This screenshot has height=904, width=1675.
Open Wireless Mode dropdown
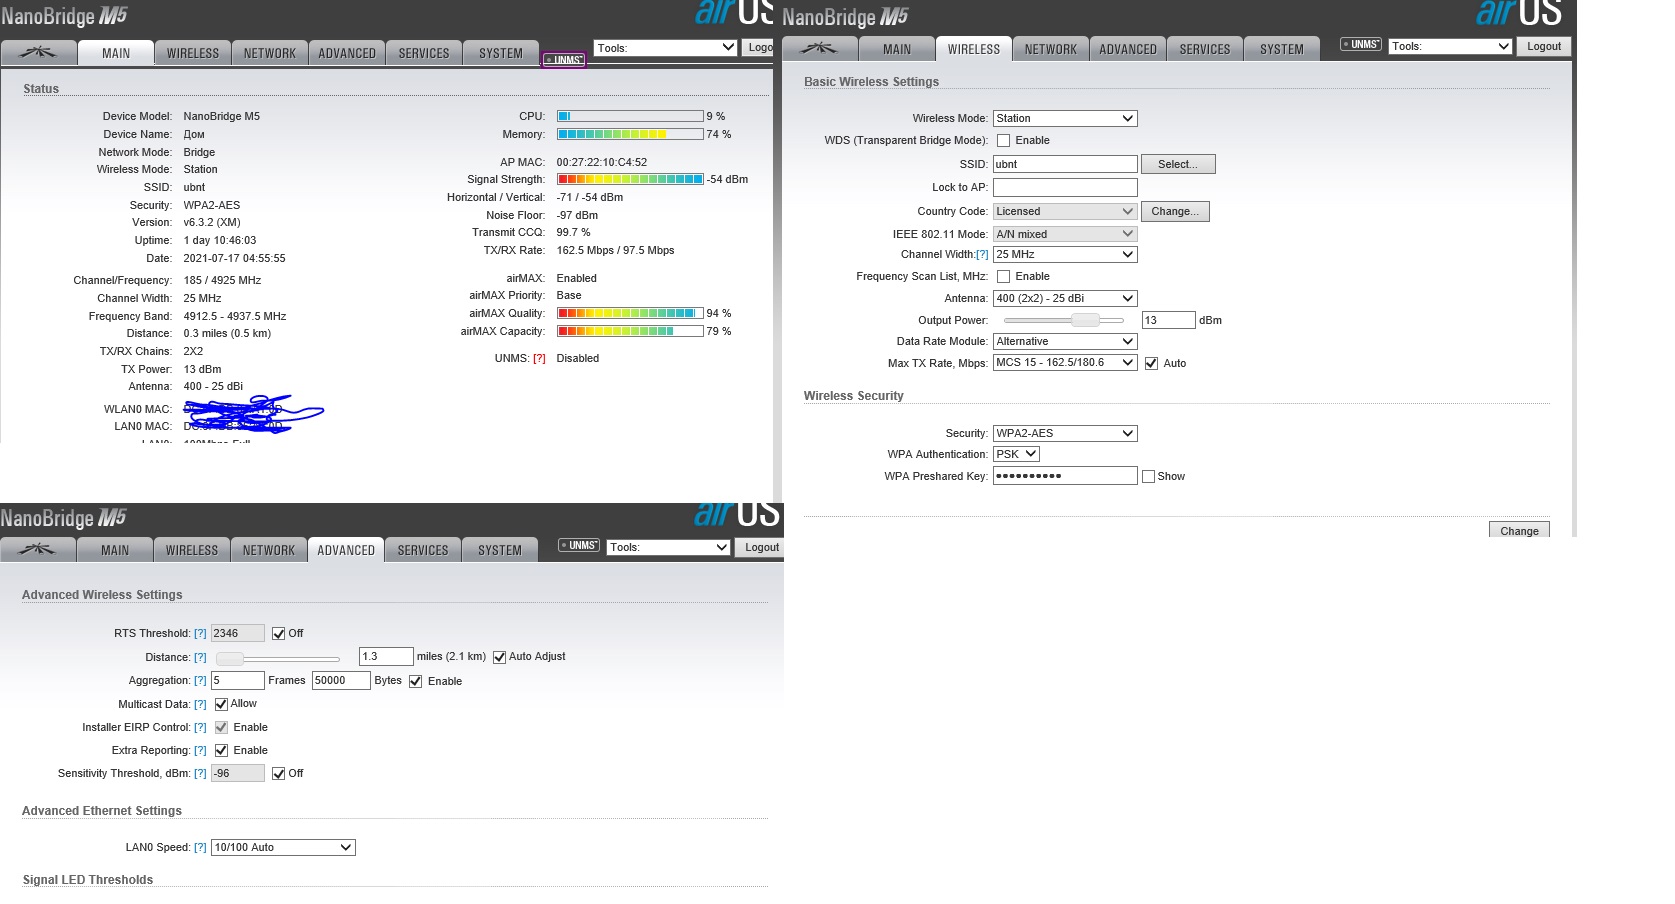(1065, 118)
